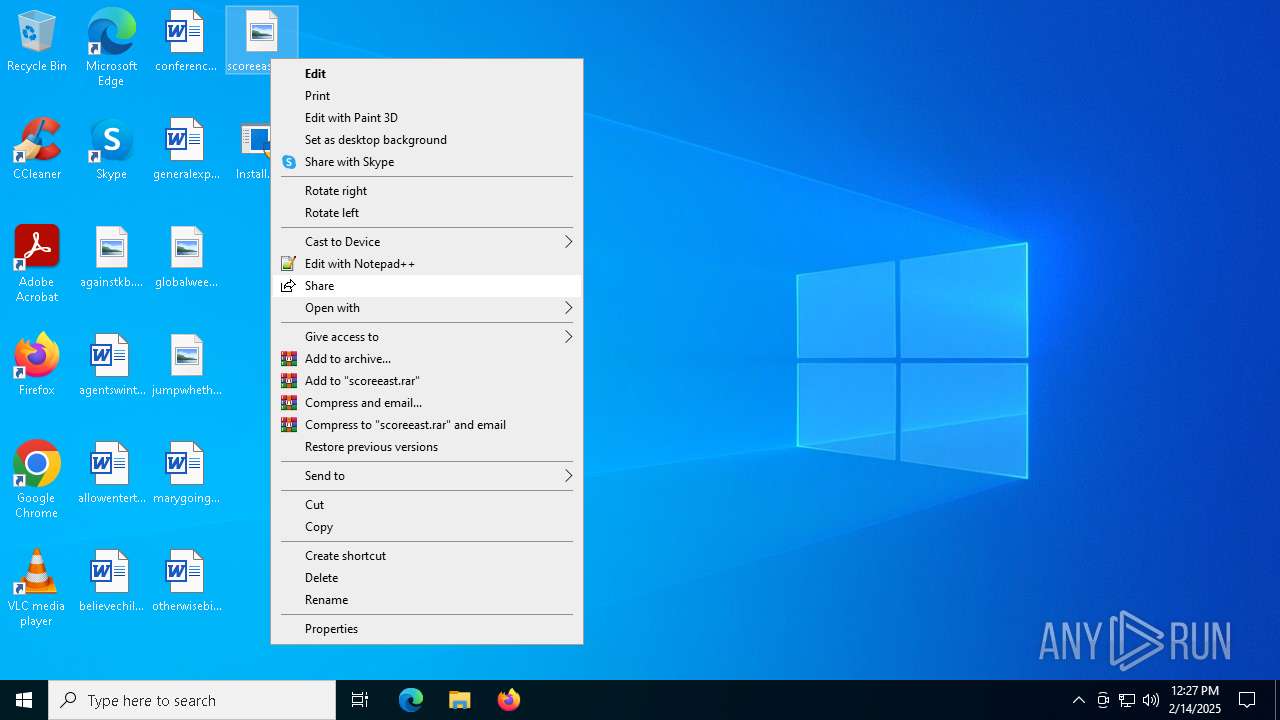Select the againstkb... image file
This screenshot has height=720, width=1280.
[x=111, y=258]
